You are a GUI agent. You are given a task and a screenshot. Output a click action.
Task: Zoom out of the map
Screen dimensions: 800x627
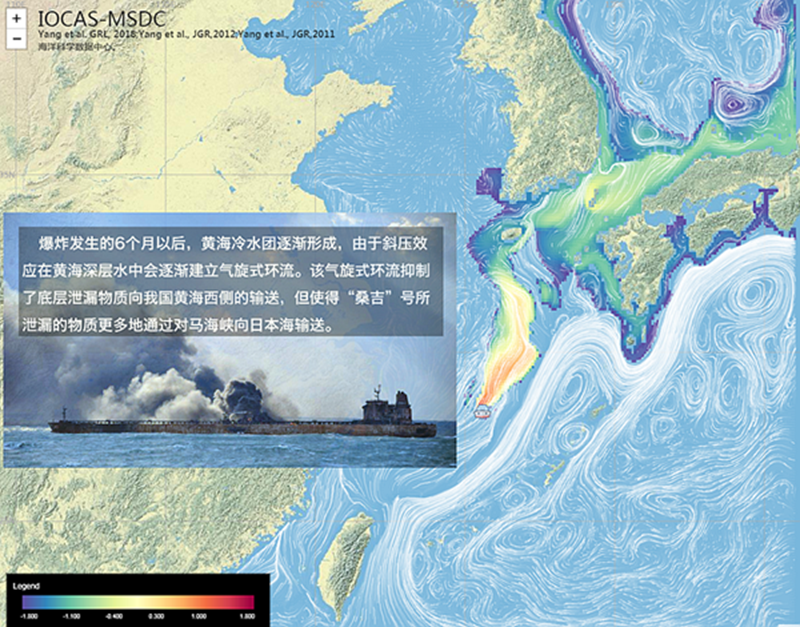[17, 39]
